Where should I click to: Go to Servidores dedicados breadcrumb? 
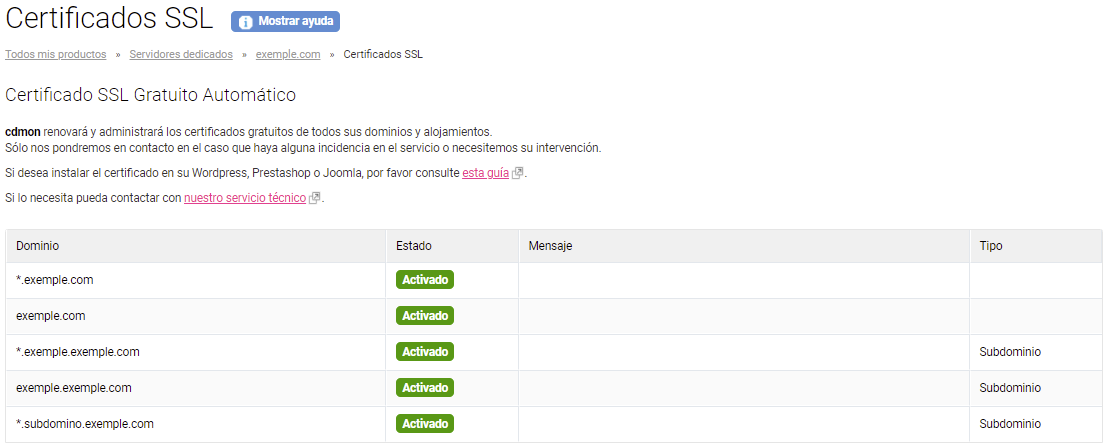(181, 54)
